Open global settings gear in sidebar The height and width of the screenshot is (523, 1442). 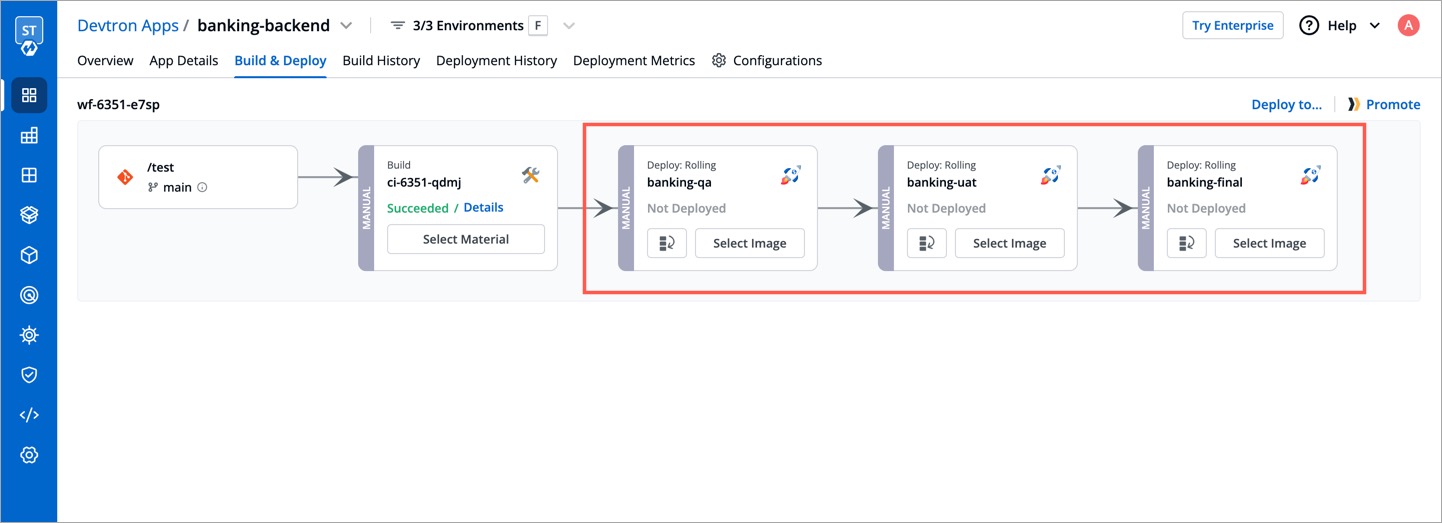pyautogui.click(x=29, y=455)
